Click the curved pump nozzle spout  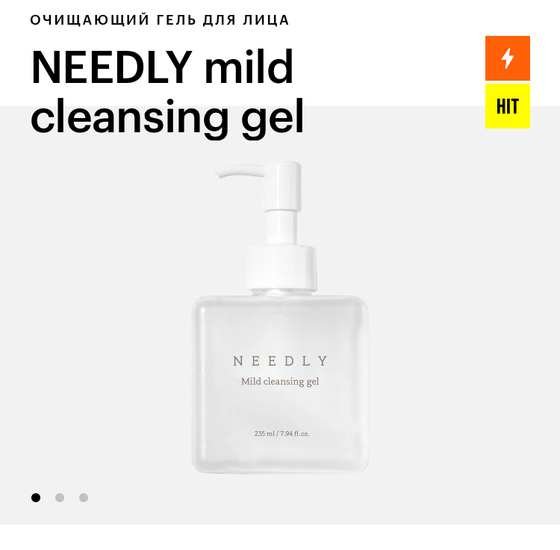point(240,171)
